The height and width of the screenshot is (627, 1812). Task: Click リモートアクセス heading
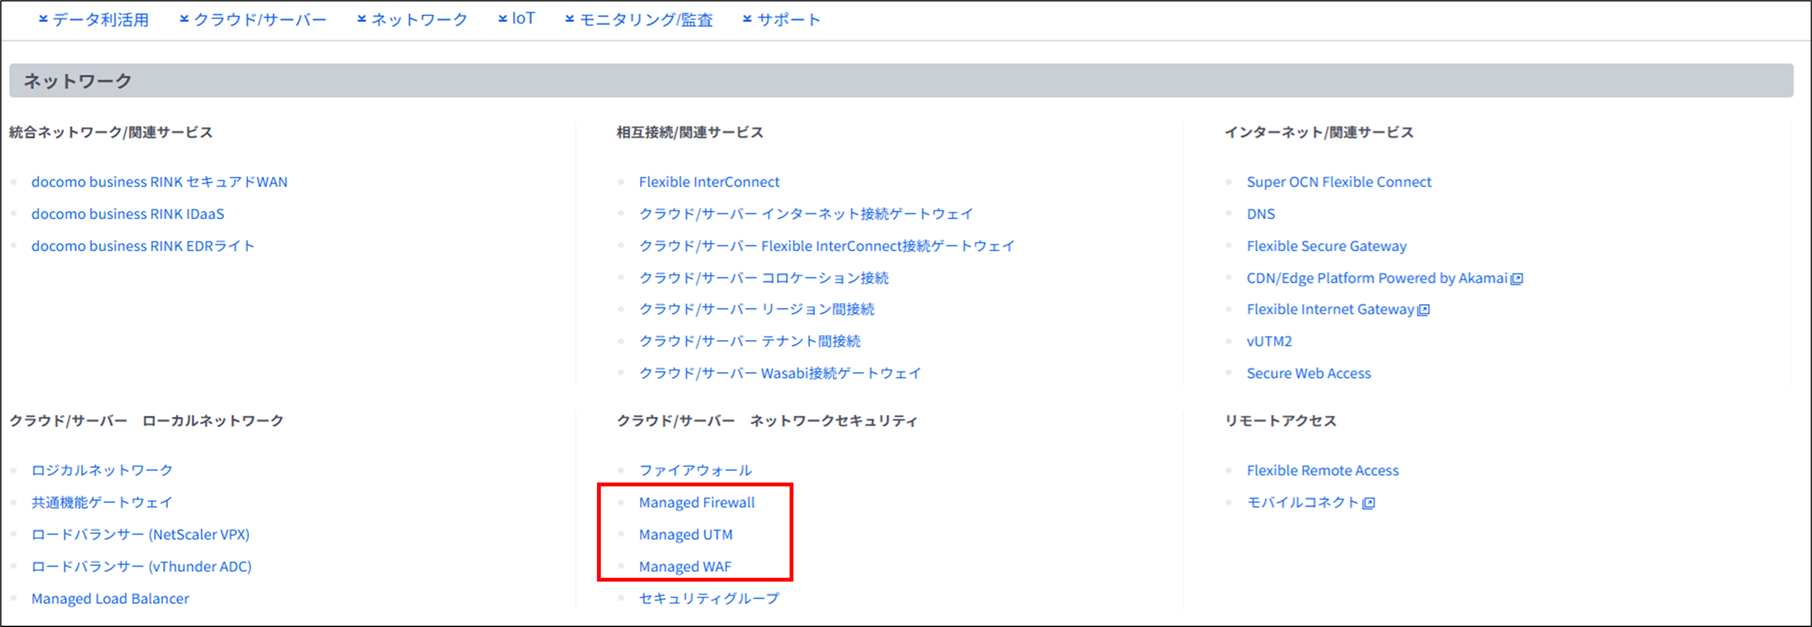click(1280, 421)
